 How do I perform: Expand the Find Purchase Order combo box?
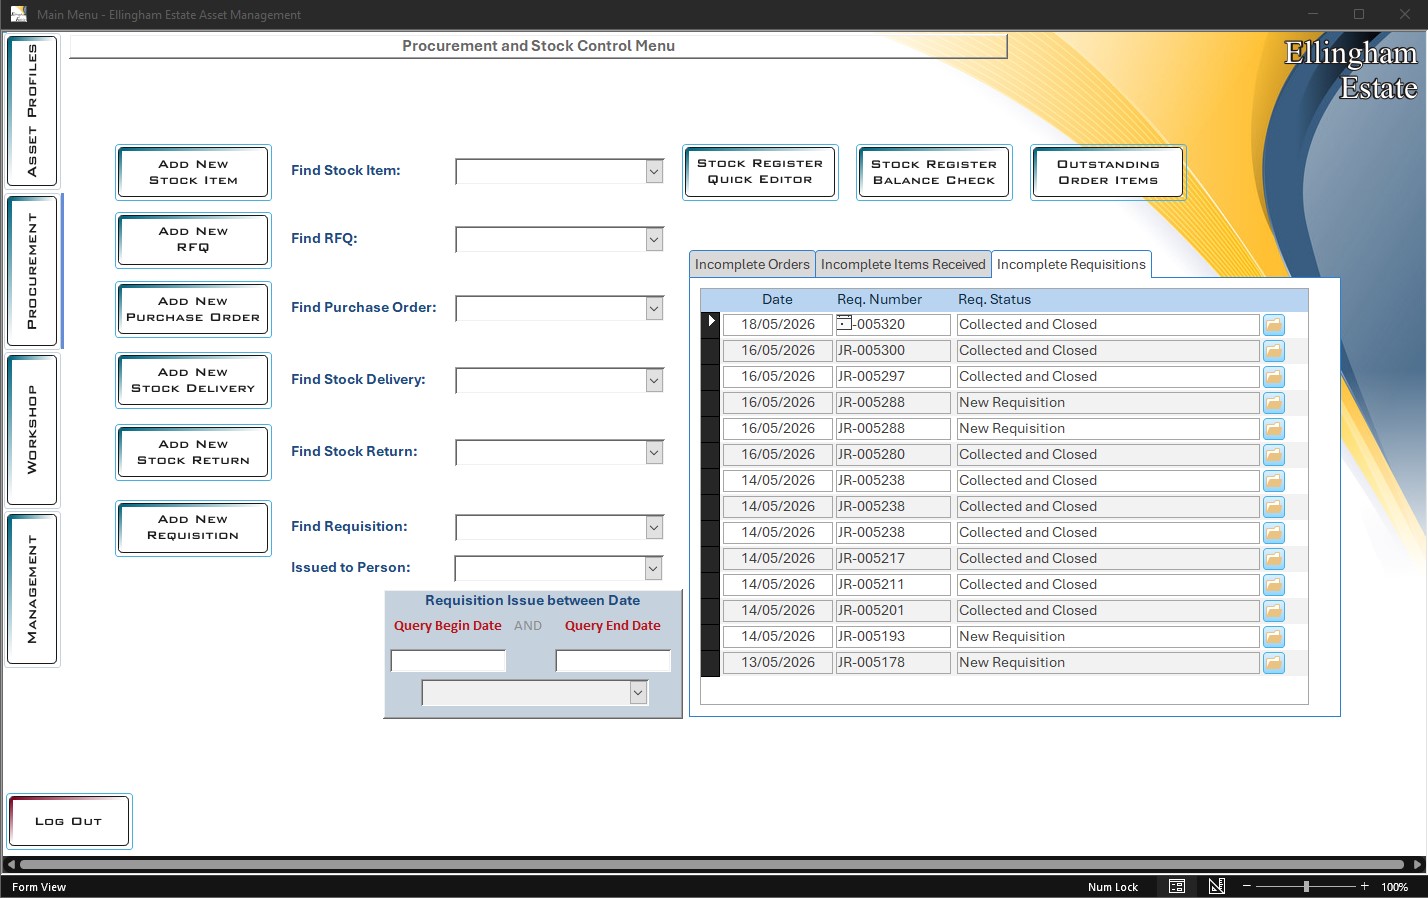654,309
